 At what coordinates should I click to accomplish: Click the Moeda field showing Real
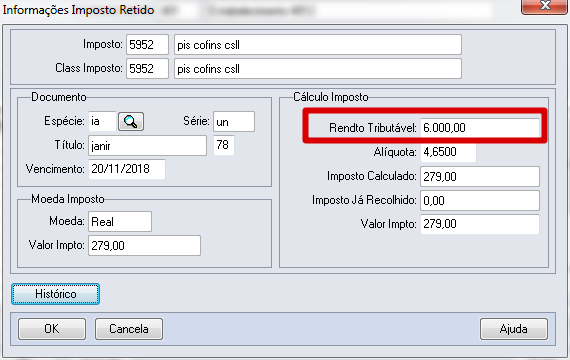point(120,221)
